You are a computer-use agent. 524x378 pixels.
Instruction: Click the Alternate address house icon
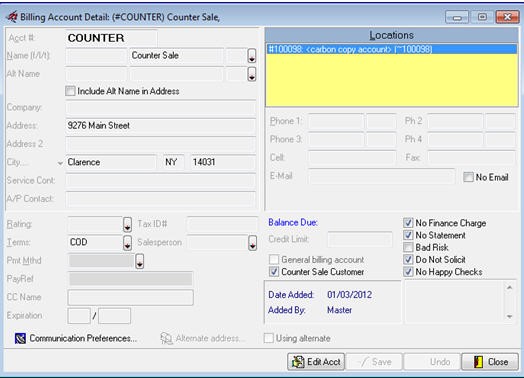(x=166, y=338)
